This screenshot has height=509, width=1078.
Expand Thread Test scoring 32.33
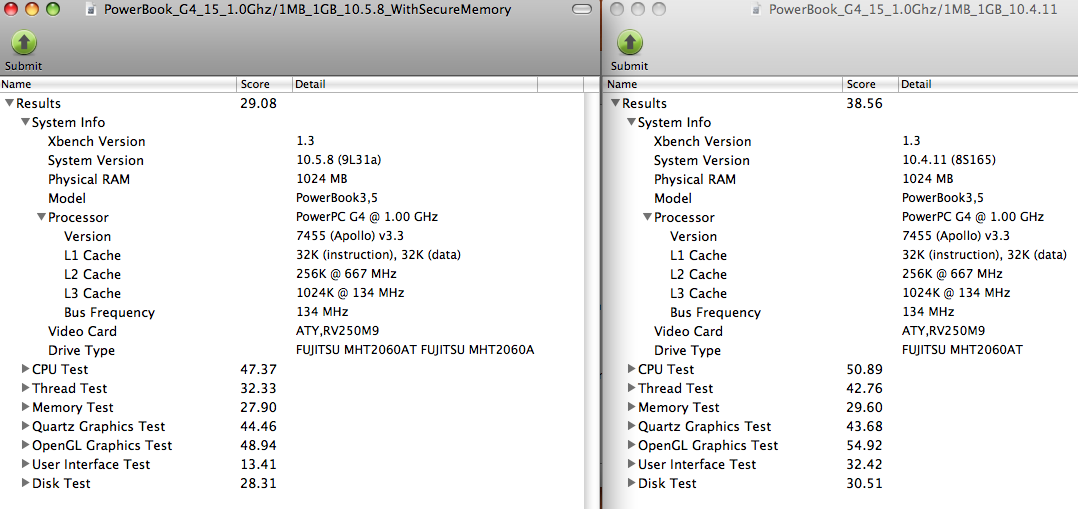pyautogui.click(x=26, y=389)
